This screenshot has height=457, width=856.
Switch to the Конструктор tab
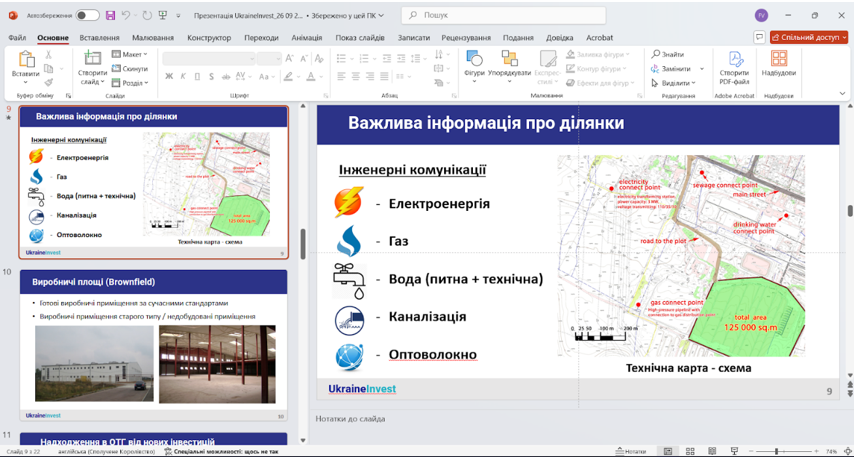(x=209, y=38)
